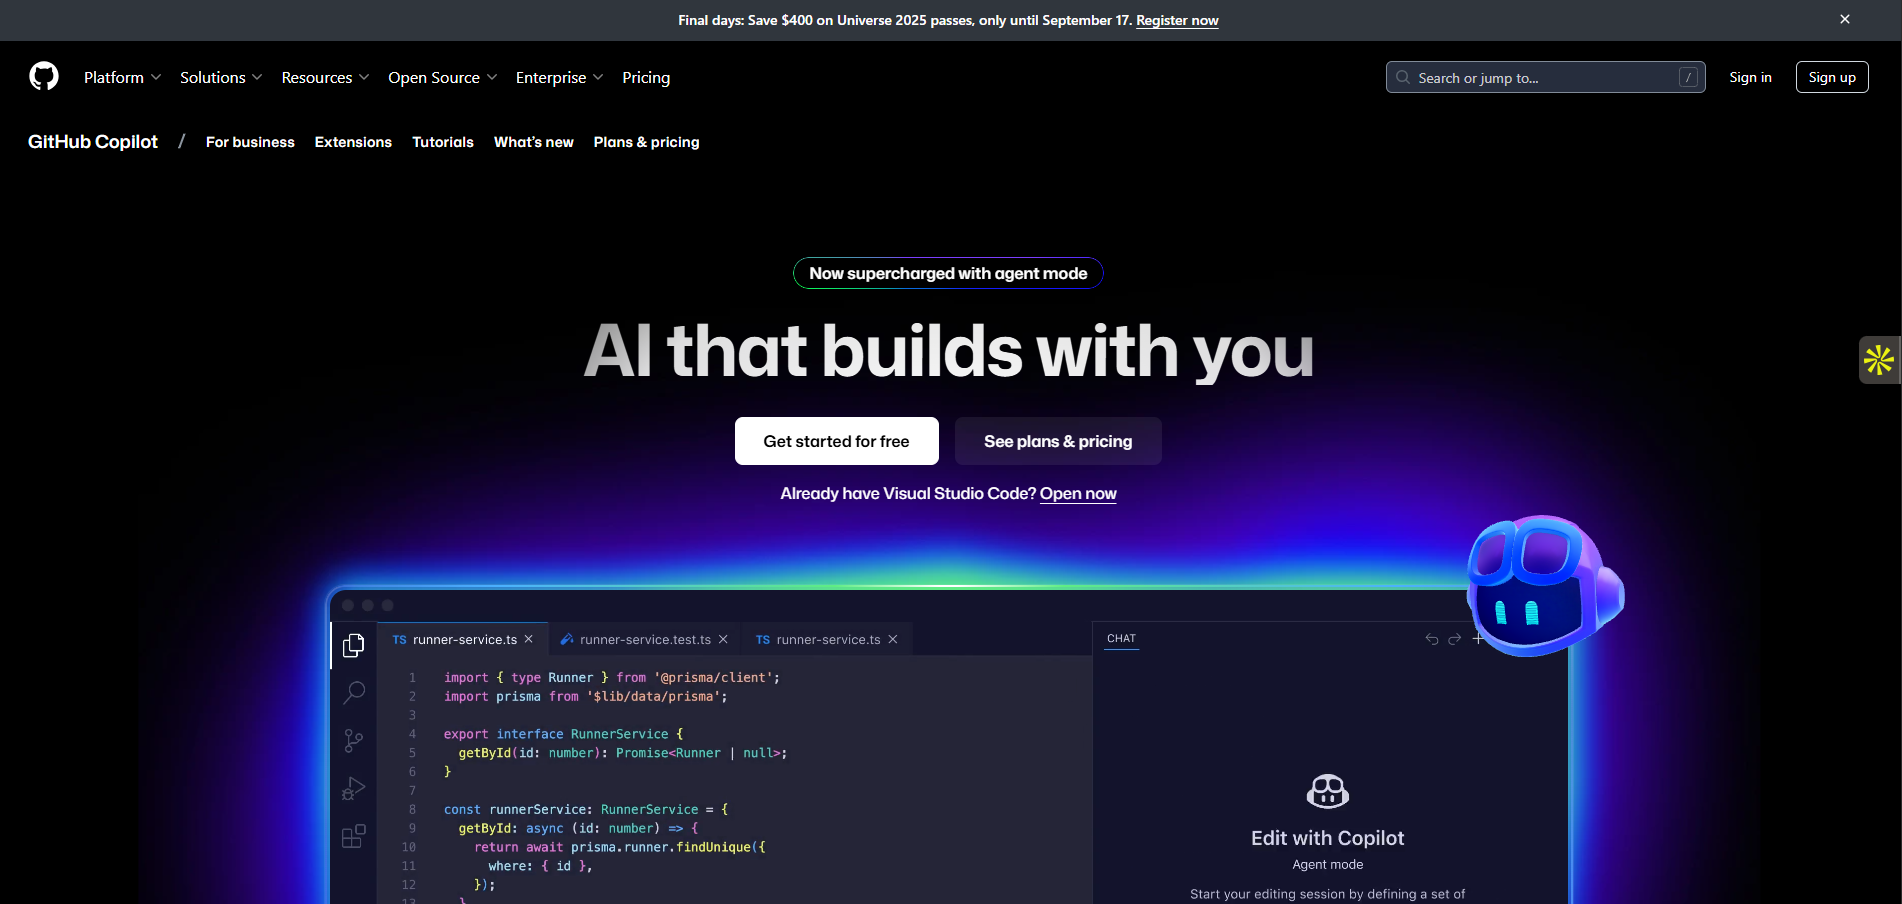The image size is (1902, 904).
Task: Click the Register now link in banner
Action: (x=1177, y=20)
